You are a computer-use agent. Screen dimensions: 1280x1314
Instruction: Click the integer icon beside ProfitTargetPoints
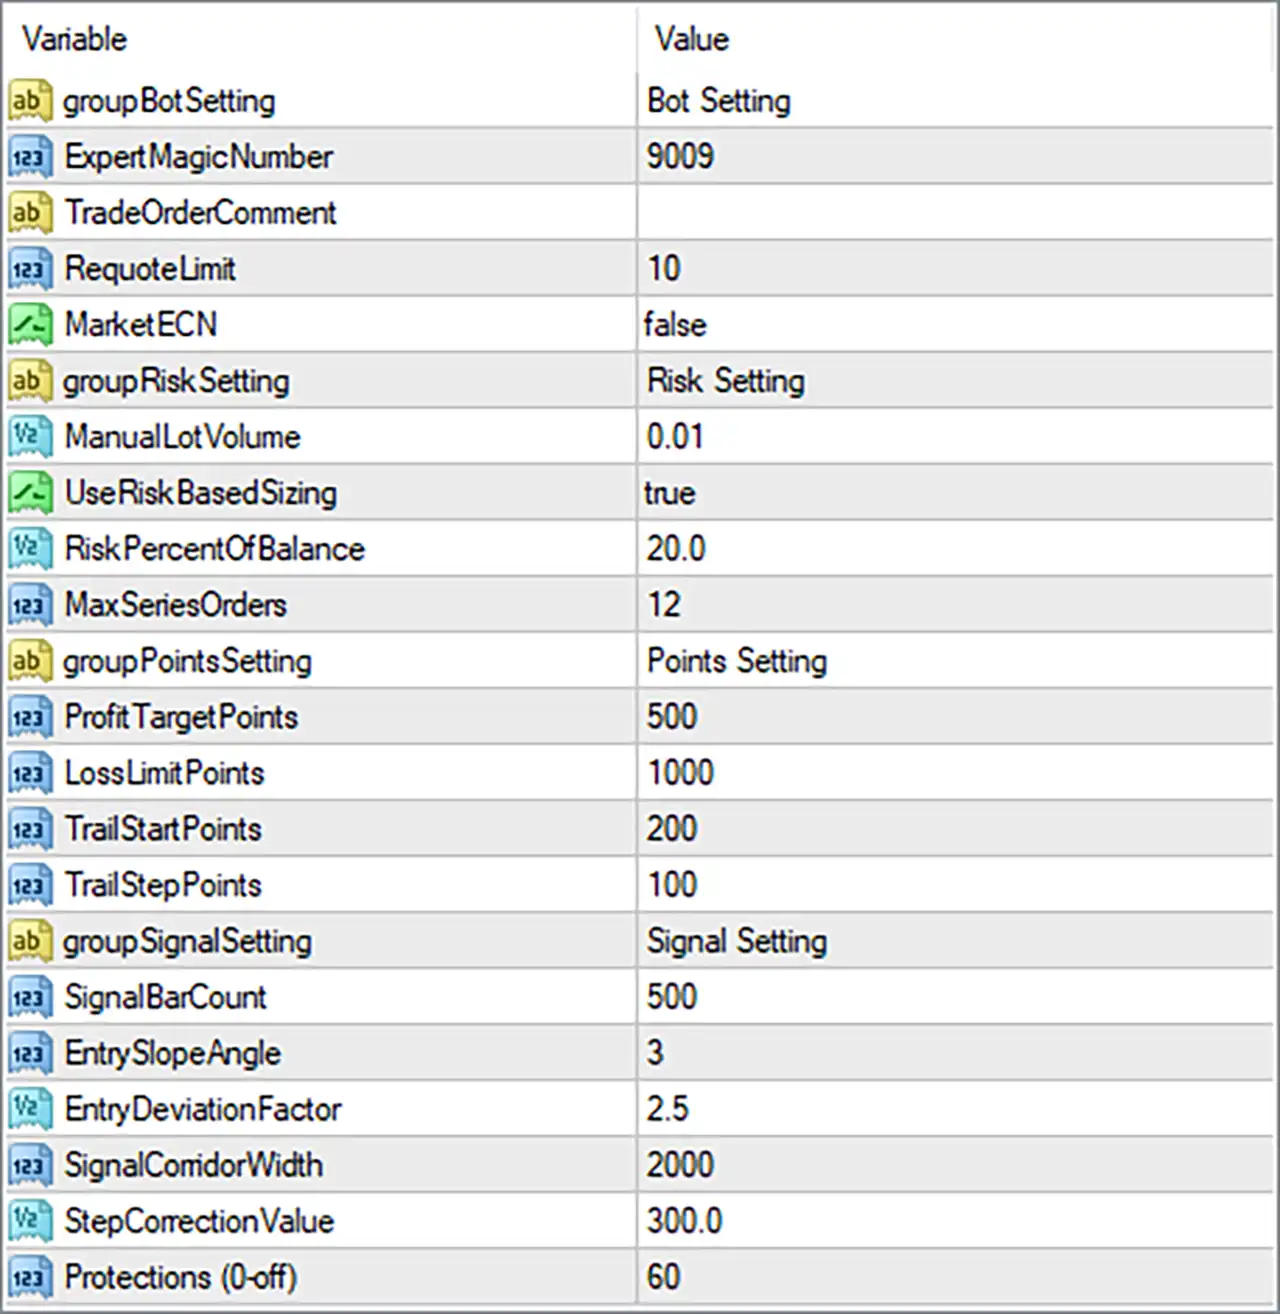point(29,717)
